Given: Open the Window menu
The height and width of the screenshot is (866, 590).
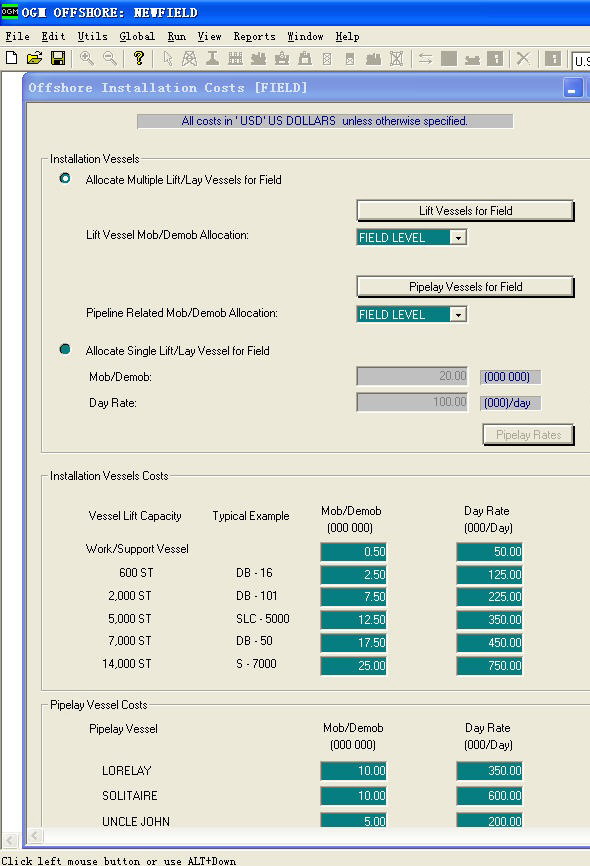Looking at the screenshot, I should [305, 36].
